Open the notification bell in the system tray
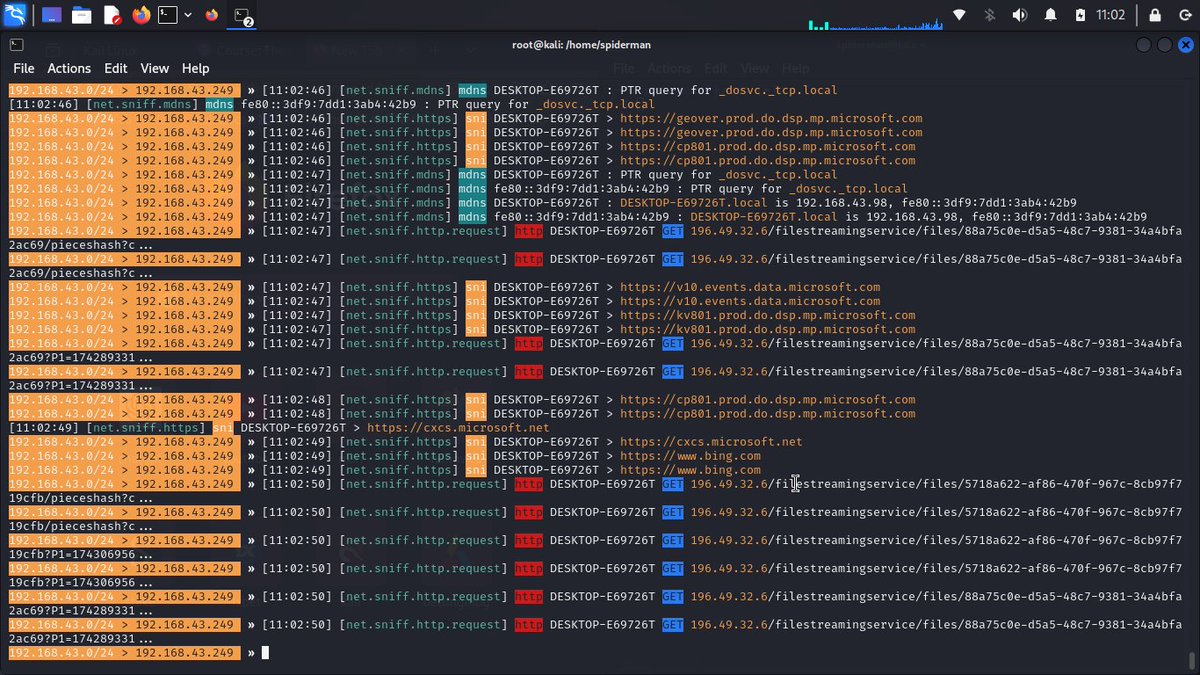Image resolution: width=1200 pixels, height=675 pixels. point(1050,14)
